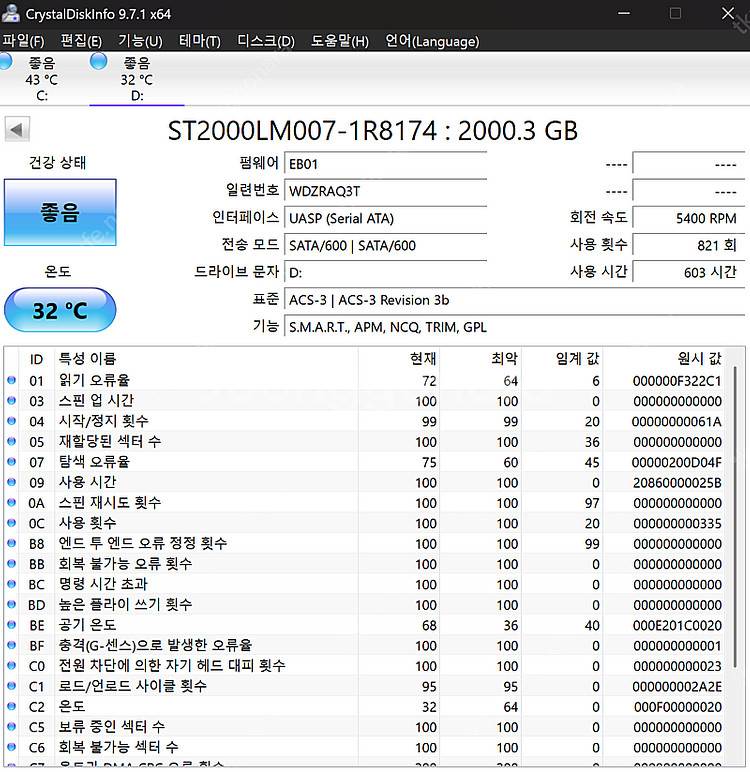Viewport: 750px width, 772px height.
Task: Click the 일련번호 field showing WDZRAQ3T
Action: pos(386,191)
